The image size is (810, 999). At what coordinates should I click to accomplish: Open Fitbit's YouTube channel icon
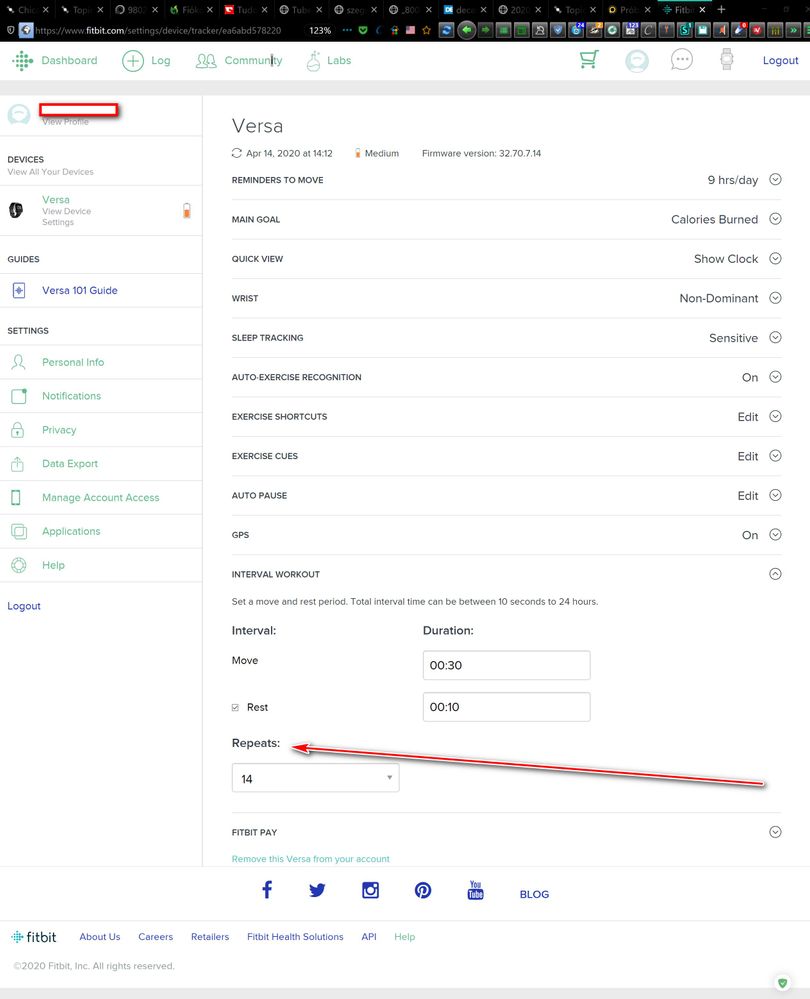click(475, 889)
